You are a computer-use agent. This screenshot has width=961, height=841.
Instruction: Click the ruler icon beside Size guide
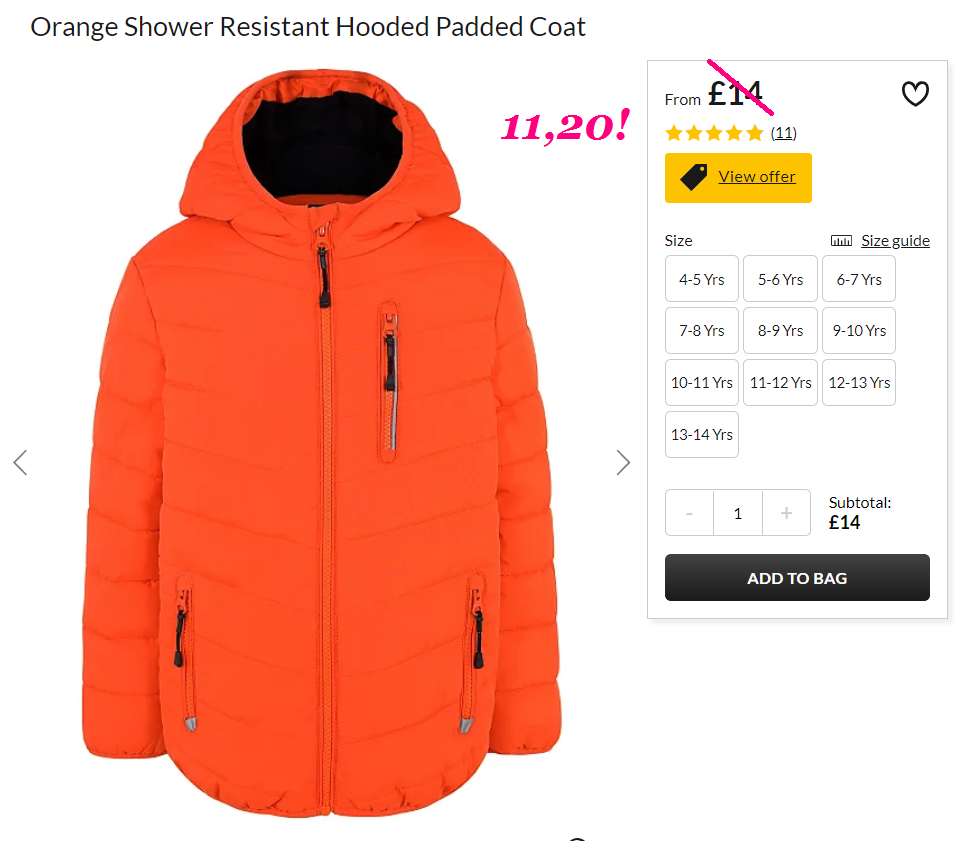(x=841, y=241)
